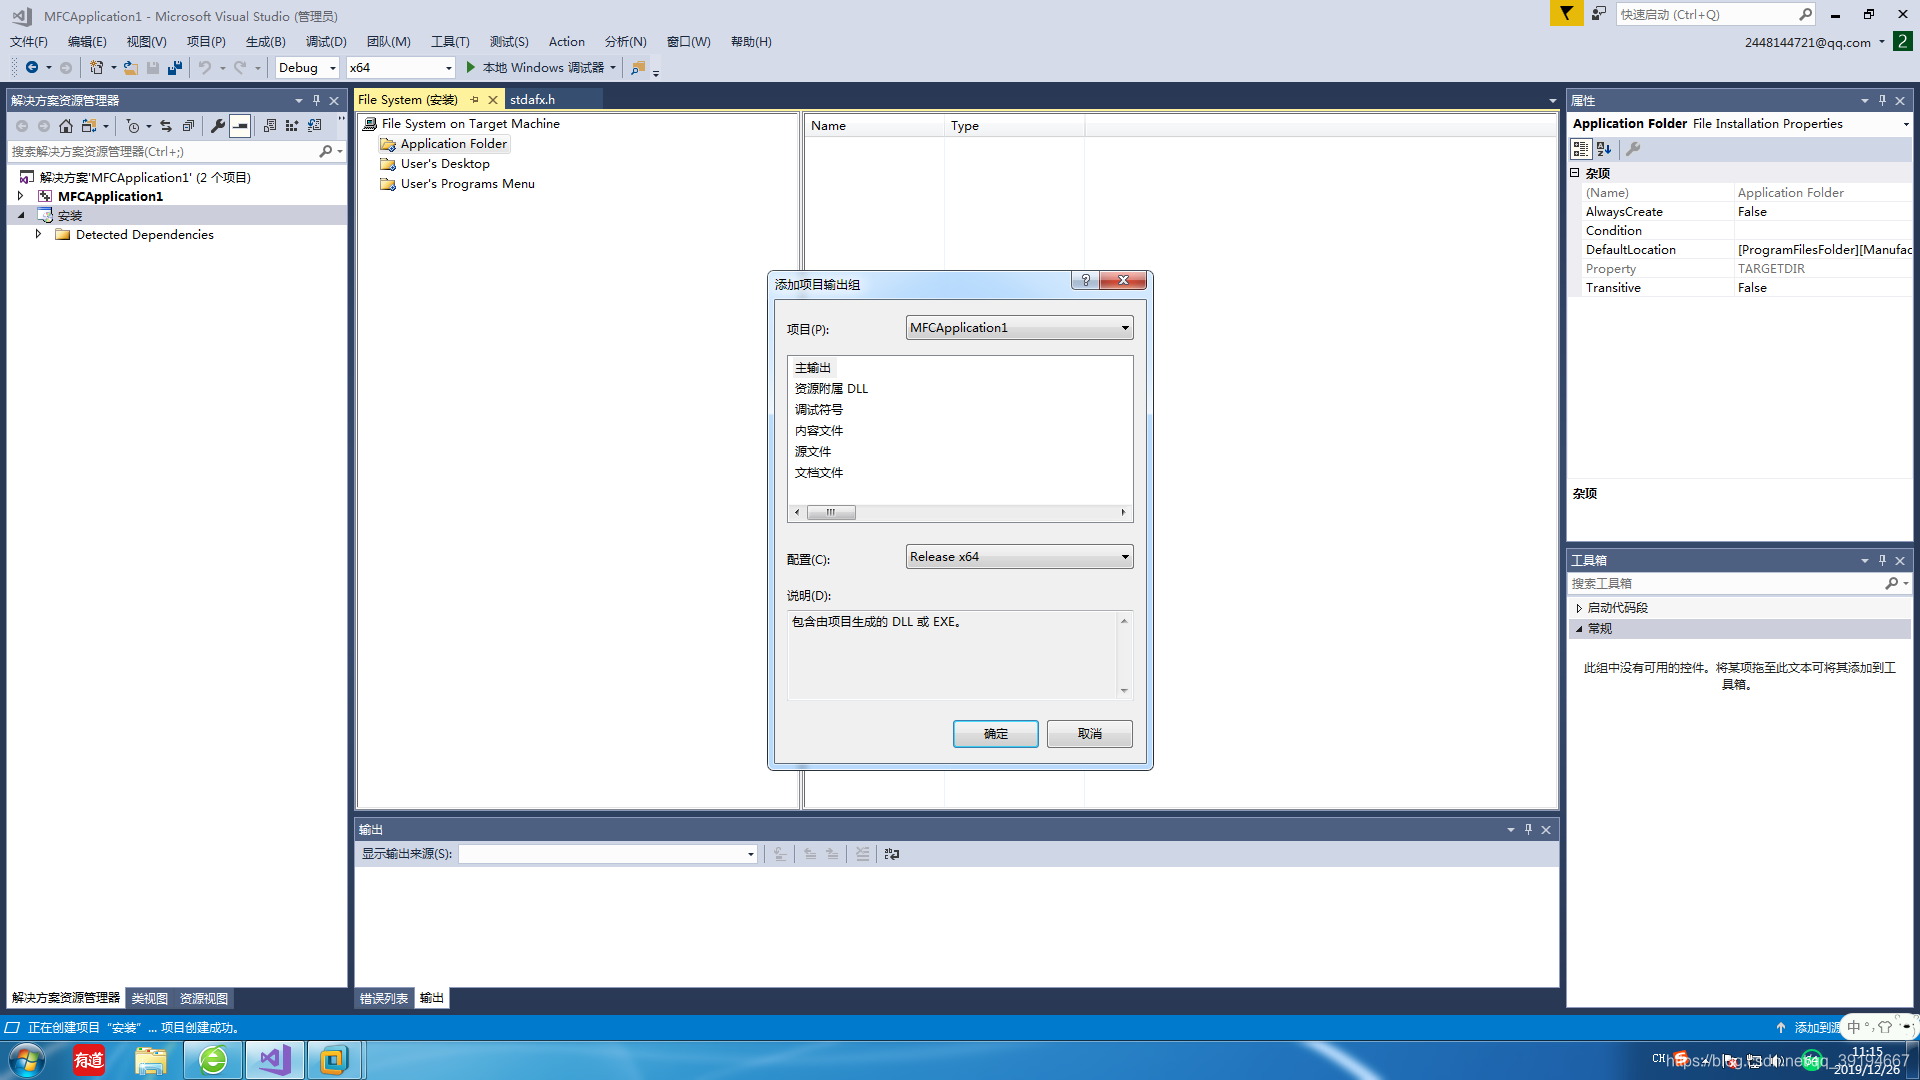Image resolution: width=1920 pixels, height=1080 pixels.
Task: Select 配置 dropdown Release x64
Action: pos(1019,555)
